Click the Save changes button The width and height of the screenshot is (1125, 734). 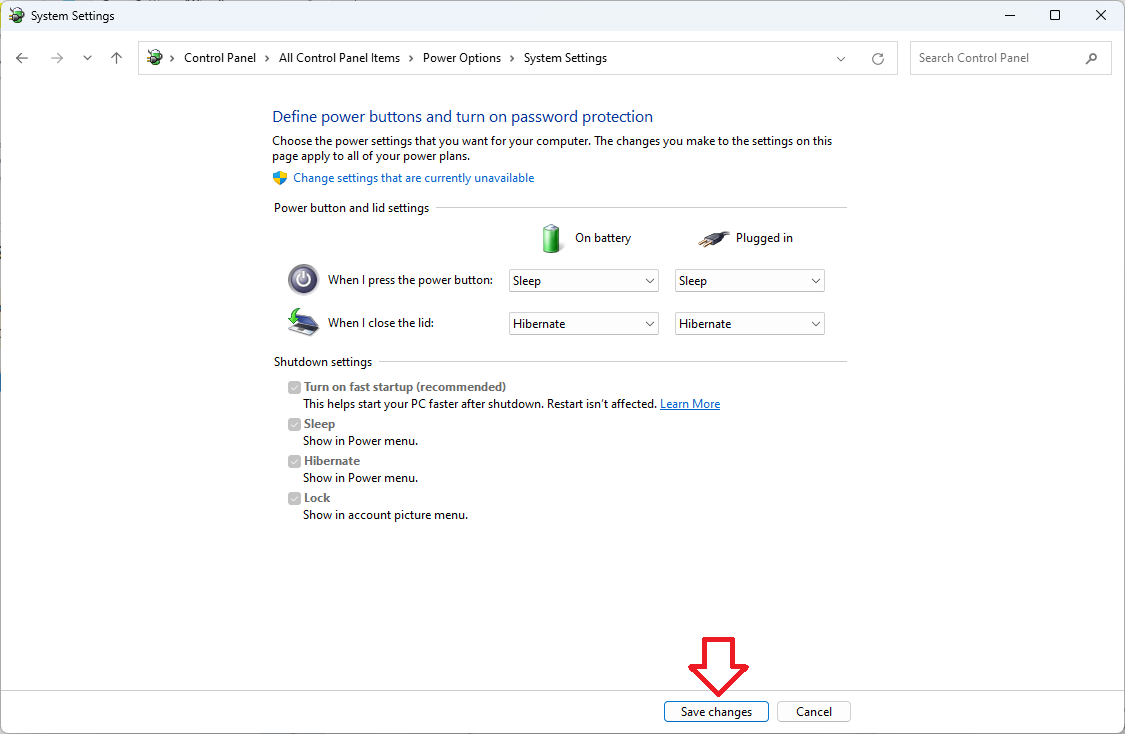pos(716,711)
